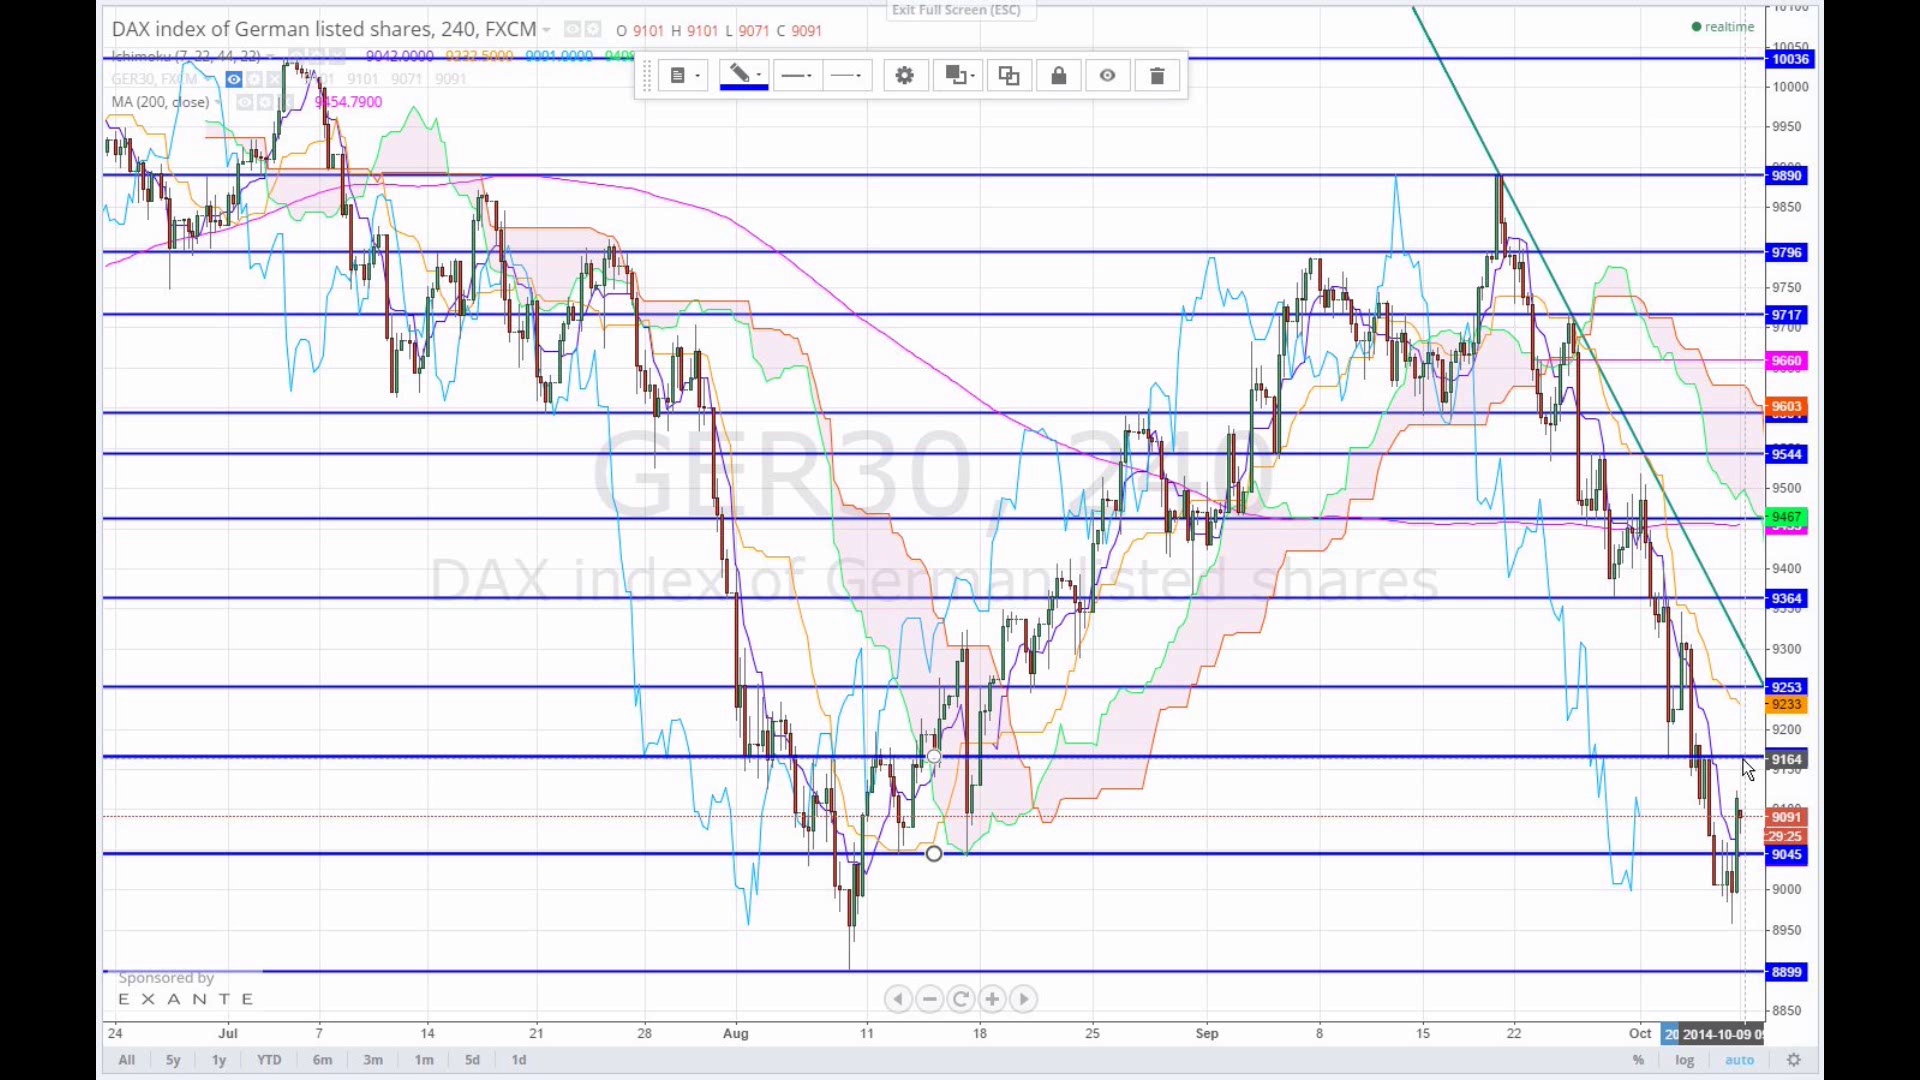Select the YTD time range
Screen dimensions: 1920x1080
coord(269,1060)
